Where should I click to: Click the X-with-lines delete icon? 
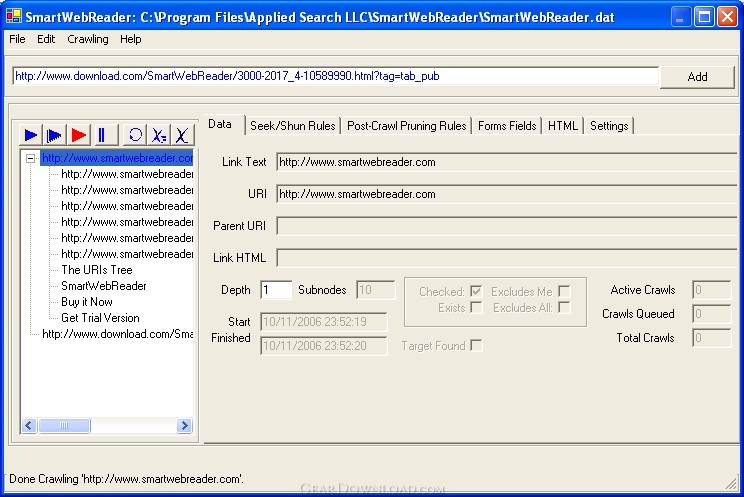click(159, 135)
